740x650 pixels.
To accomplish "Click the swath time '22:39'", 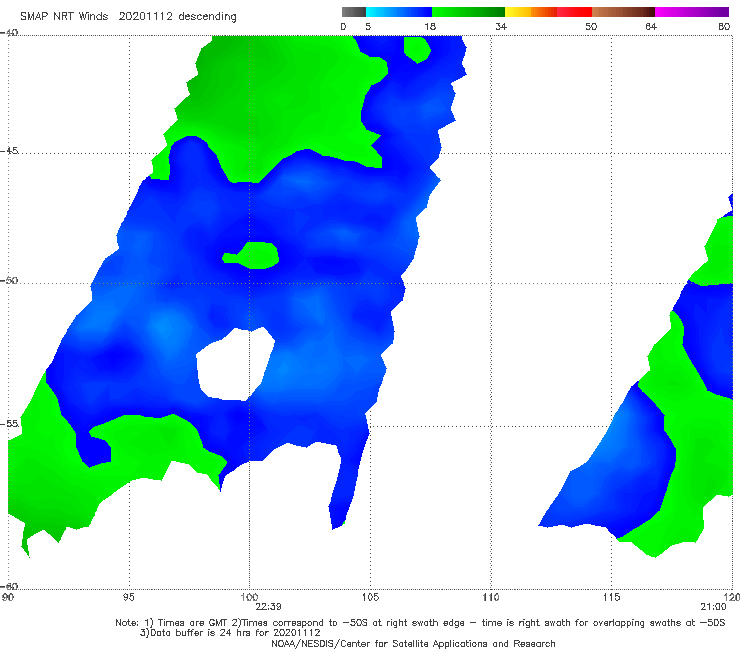I will click(268, 607).
